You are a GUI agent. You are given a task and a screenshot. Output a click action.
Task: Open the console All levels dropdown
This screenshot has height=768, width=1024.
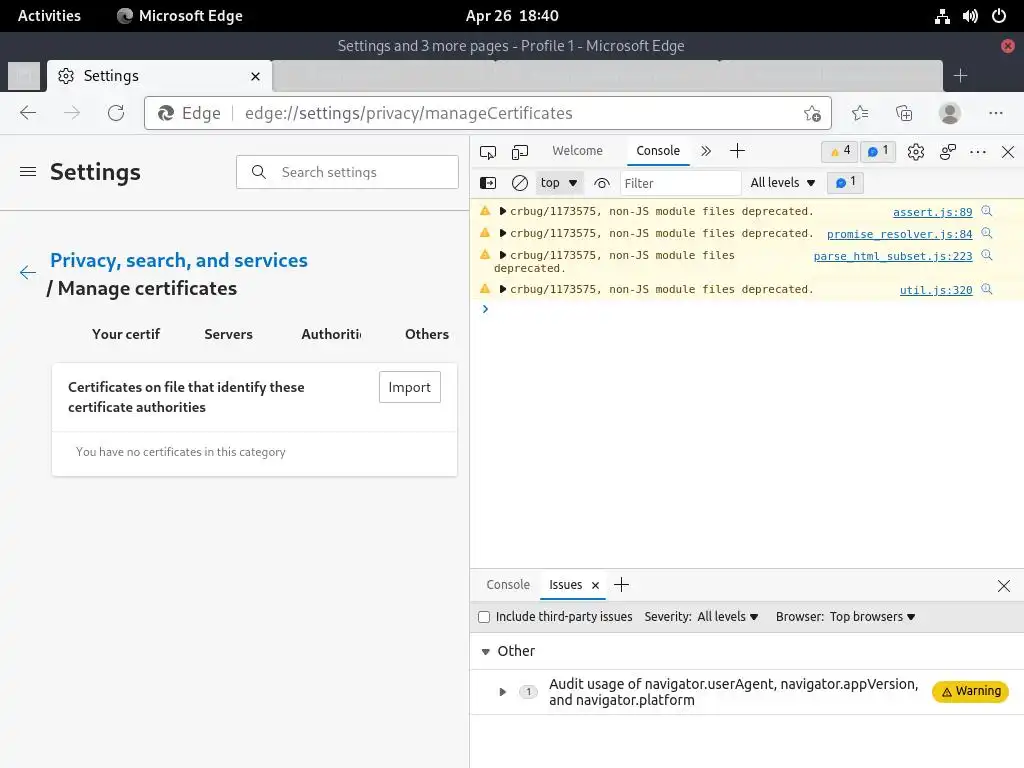point(783,183)
